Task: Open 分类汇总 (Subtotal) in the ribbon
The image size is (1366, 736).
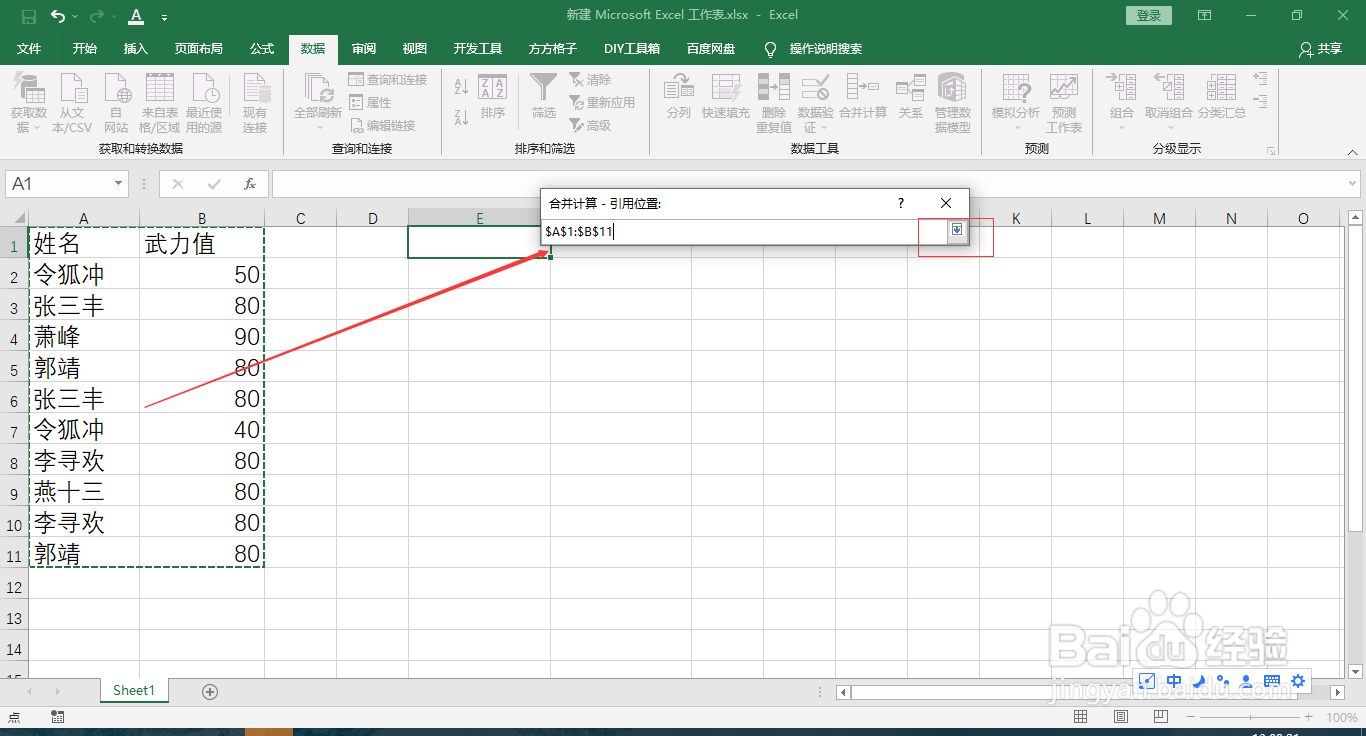Action: [x=1221, y=100]
